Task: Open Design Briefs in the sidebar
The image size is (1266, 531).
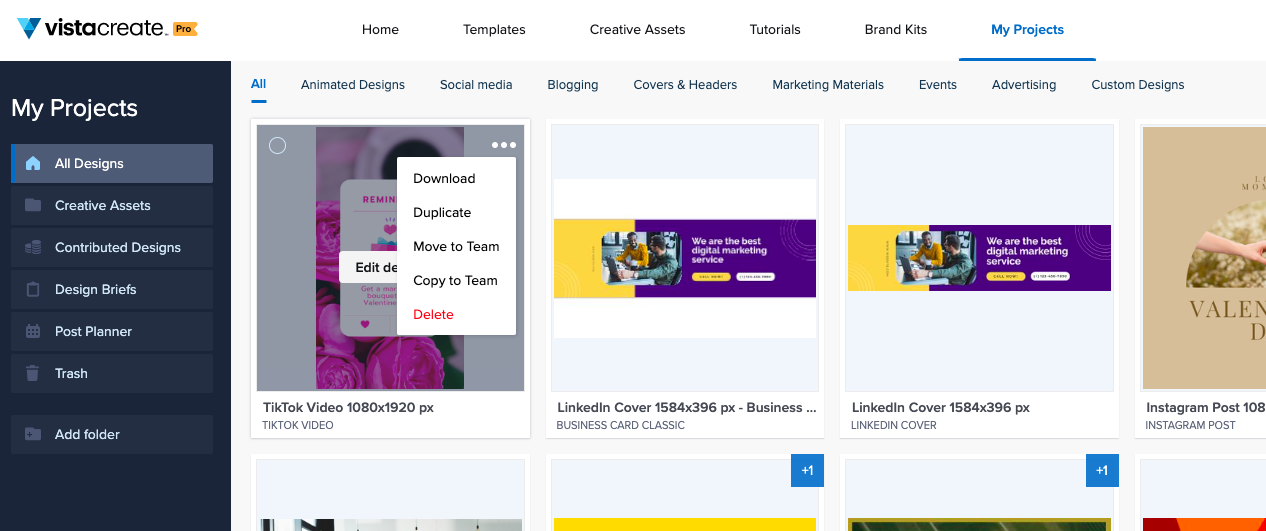Action: tap(112, 289)
